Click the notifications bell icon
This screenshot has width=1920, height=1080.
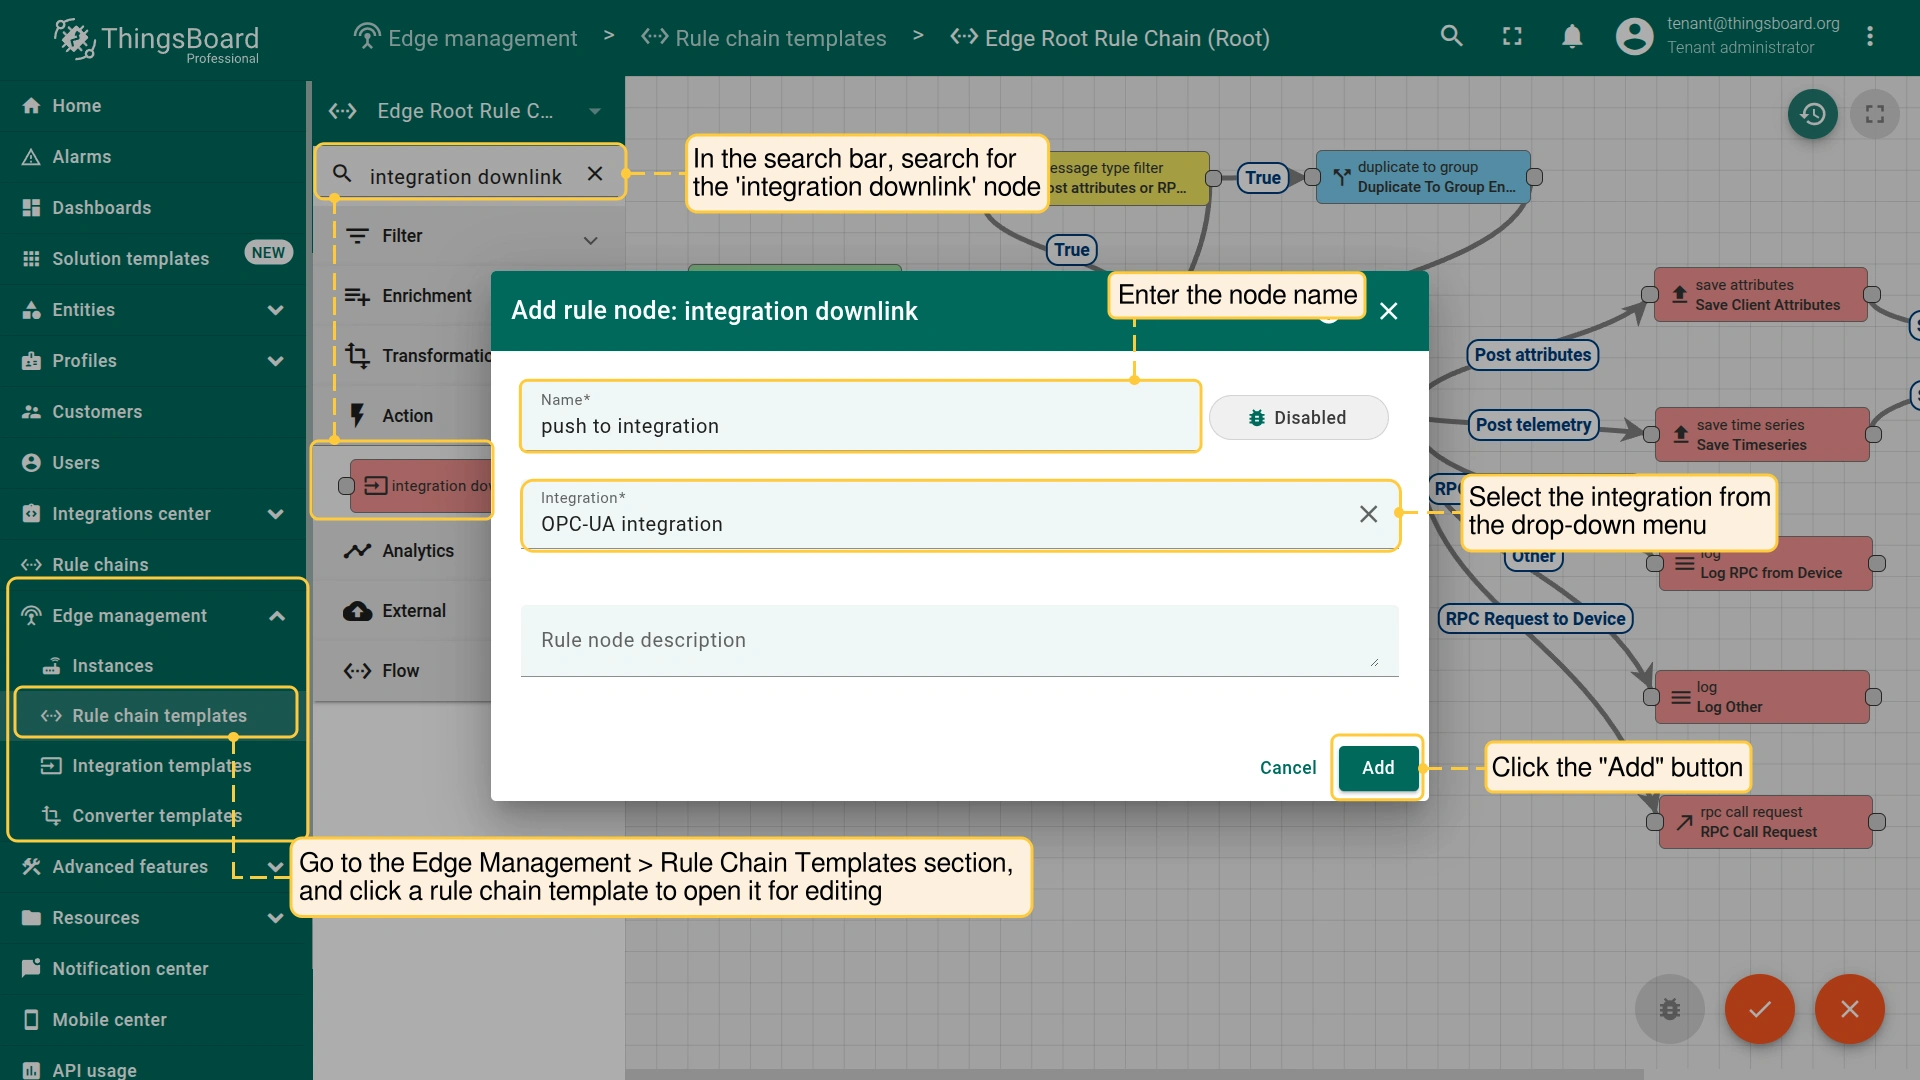coord(1572,37)
